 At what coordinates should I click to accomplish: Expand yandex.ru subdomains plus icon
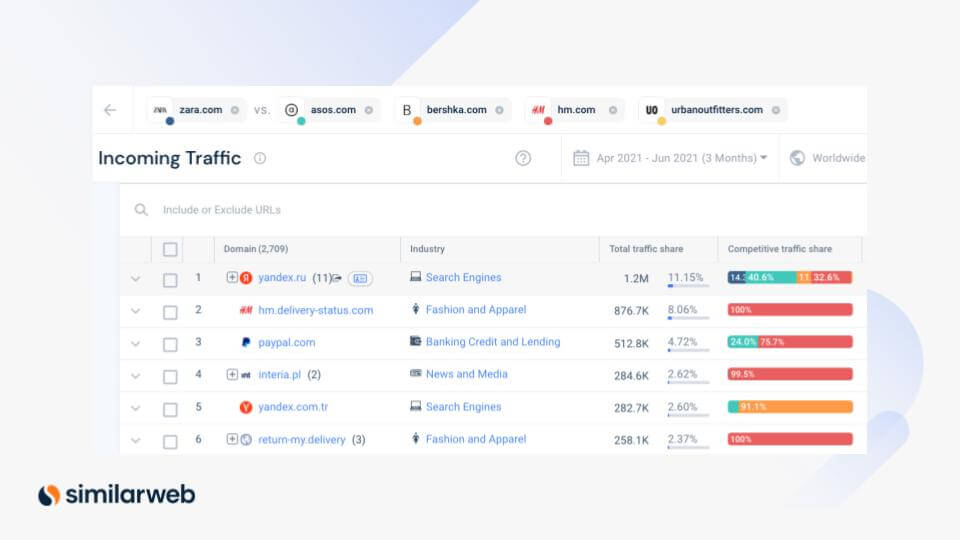[x=232, y=277]
